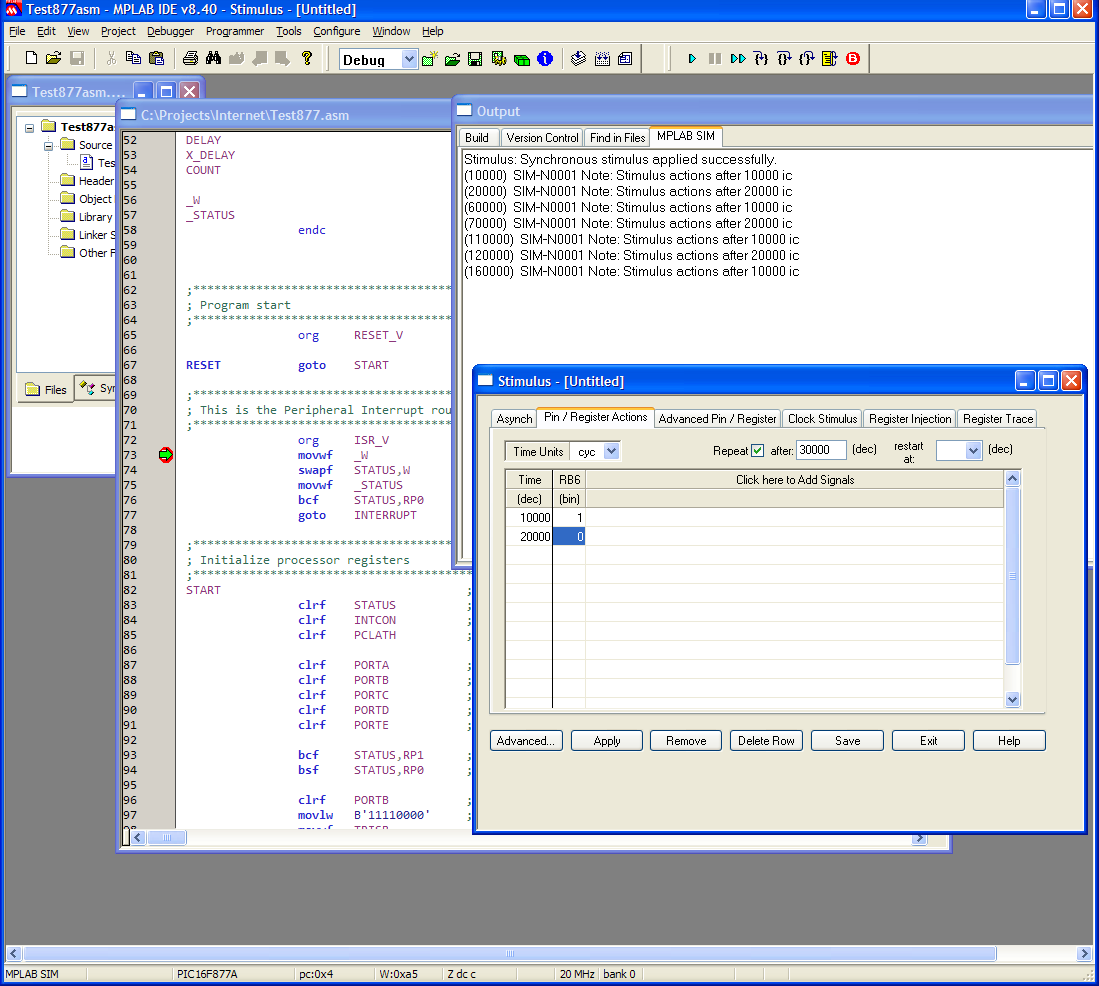Switch to the Register Trace tab
This screenshot has width=1099, height=986.
[x=997, y=418]
